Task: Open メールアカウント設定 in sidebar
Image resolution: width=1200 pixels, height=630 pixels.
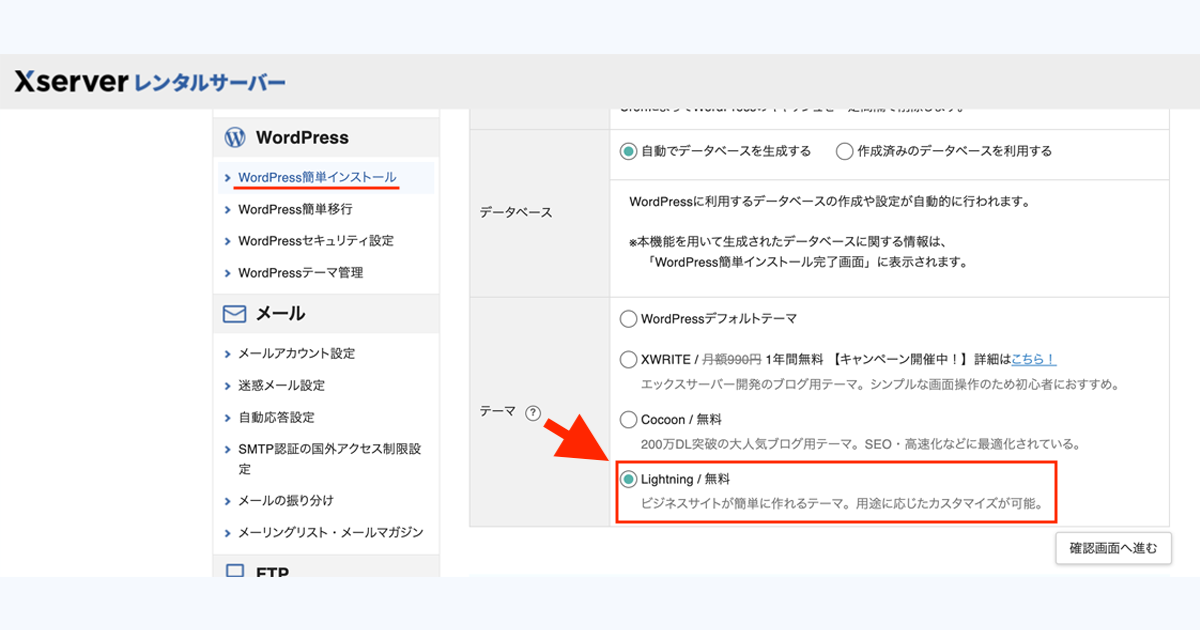Action: 296,354
